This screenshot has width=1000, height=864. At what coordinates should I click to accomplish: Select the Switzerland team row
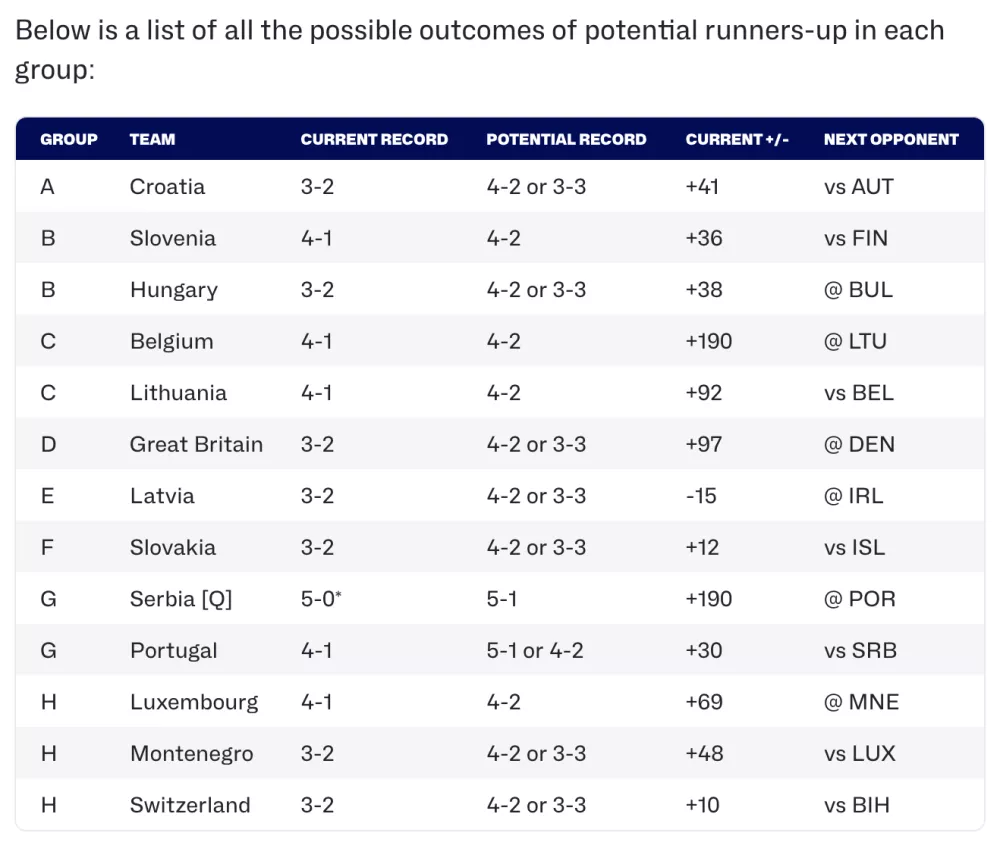click(499, 805)
